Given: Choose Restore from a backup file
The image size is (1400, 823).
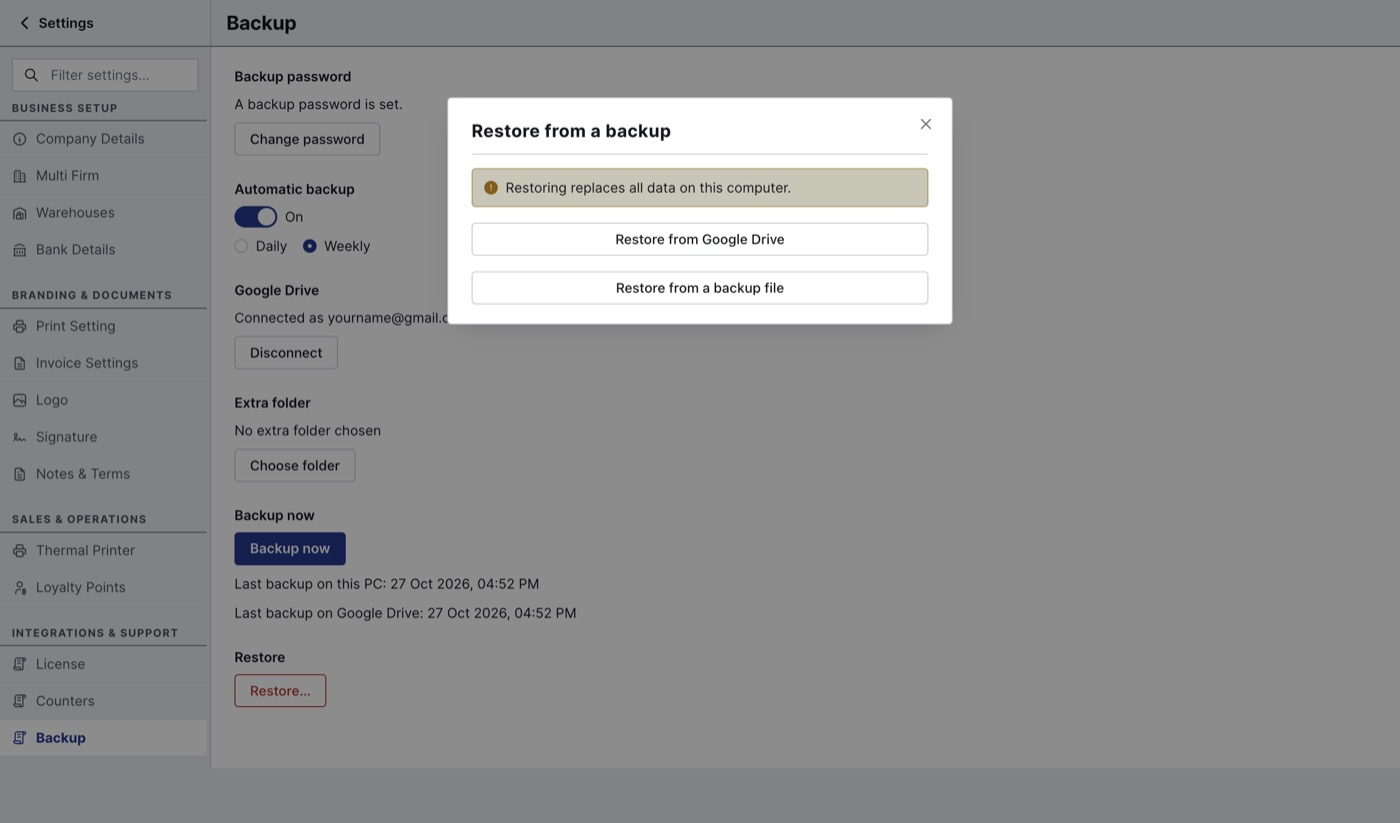Looking at the screenshot, I should point(700,288).
